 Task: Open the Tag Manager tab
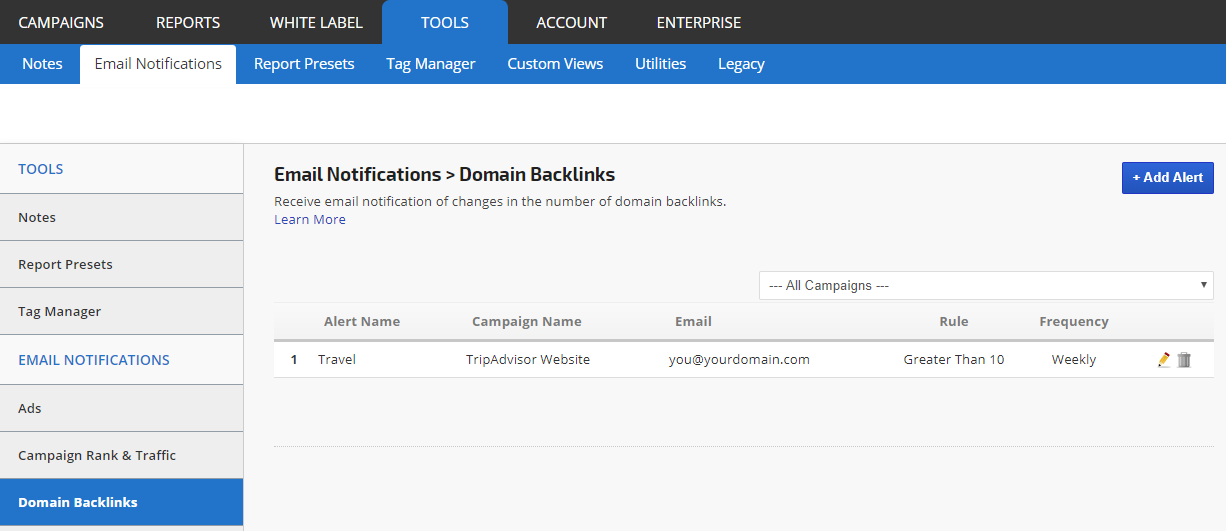[x=431, y=64]
